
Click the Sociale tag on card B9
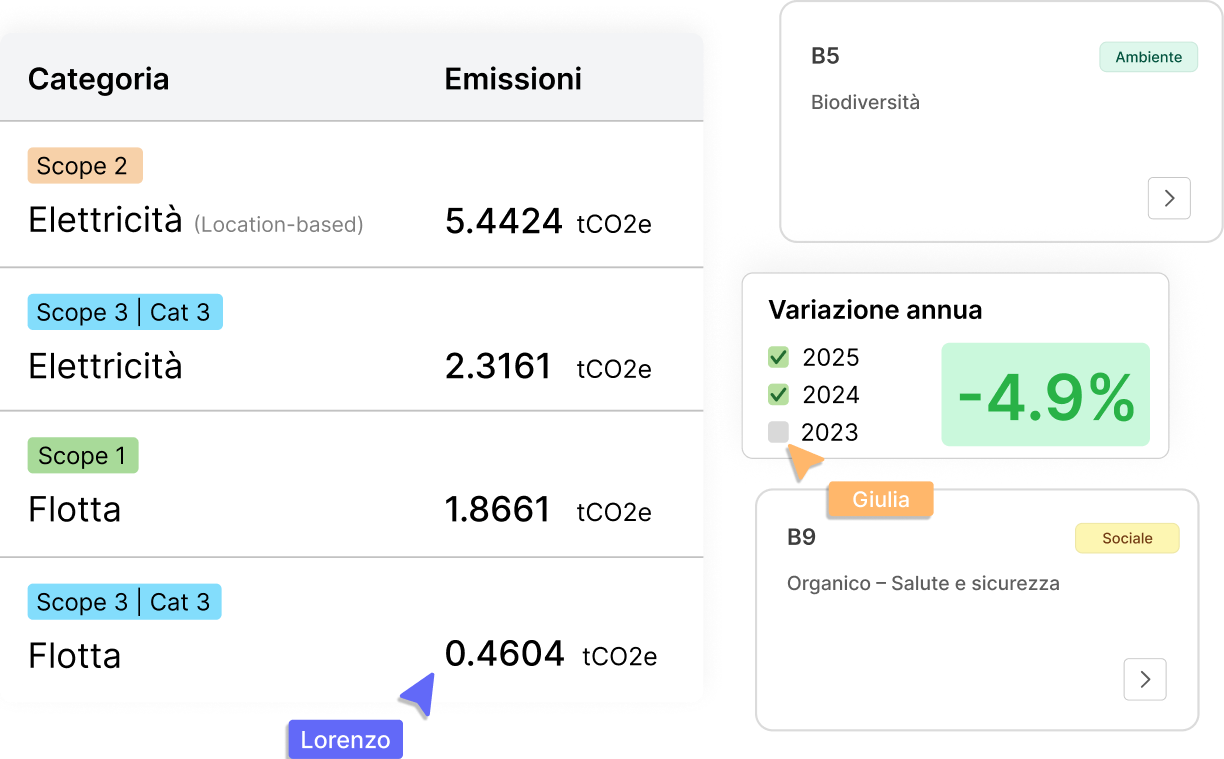(x=1126, y=538)
